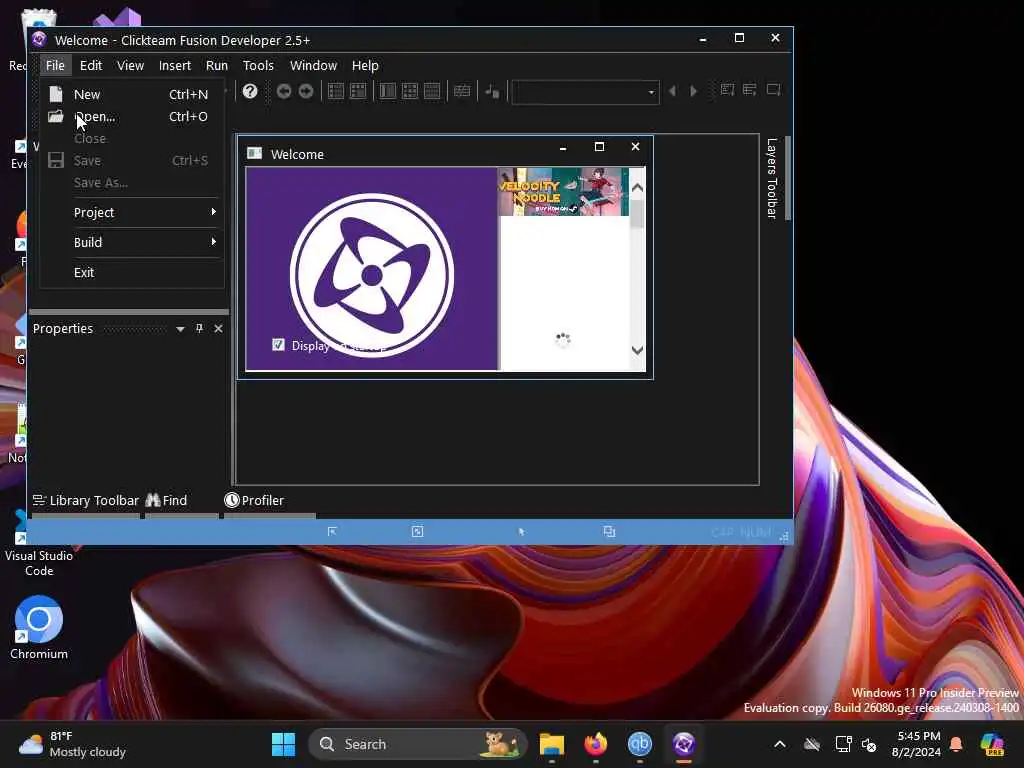Open the Event List Editor toolbar icon

tap(432, 91)
